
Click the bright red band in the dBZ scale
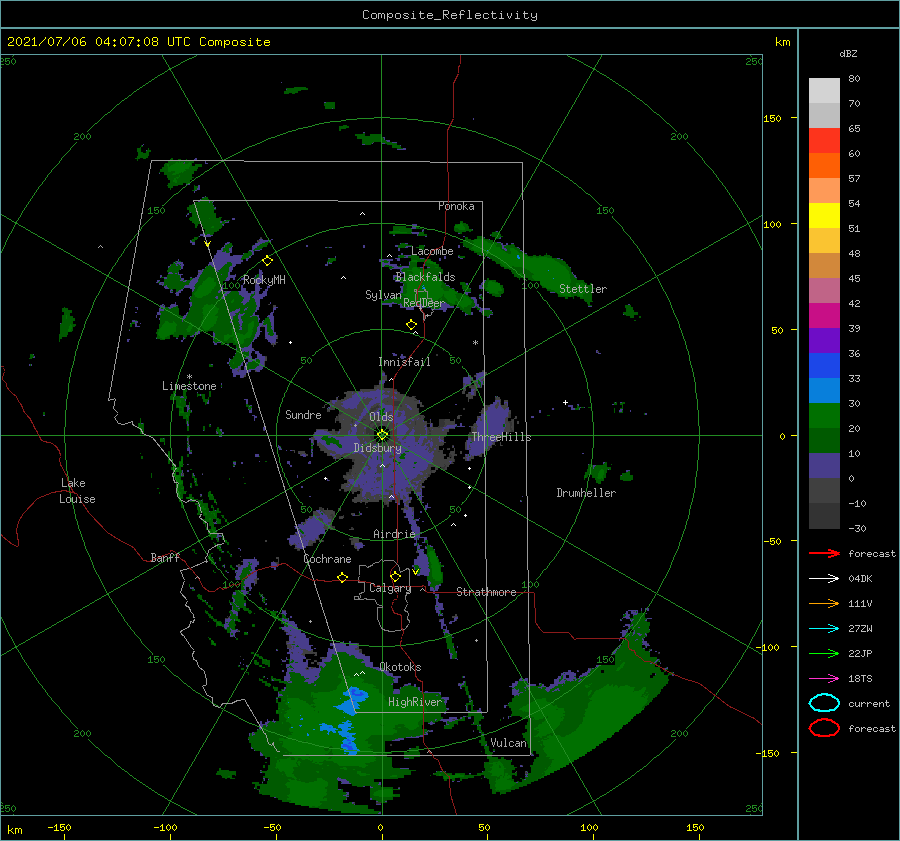click(x=824, y=140)
